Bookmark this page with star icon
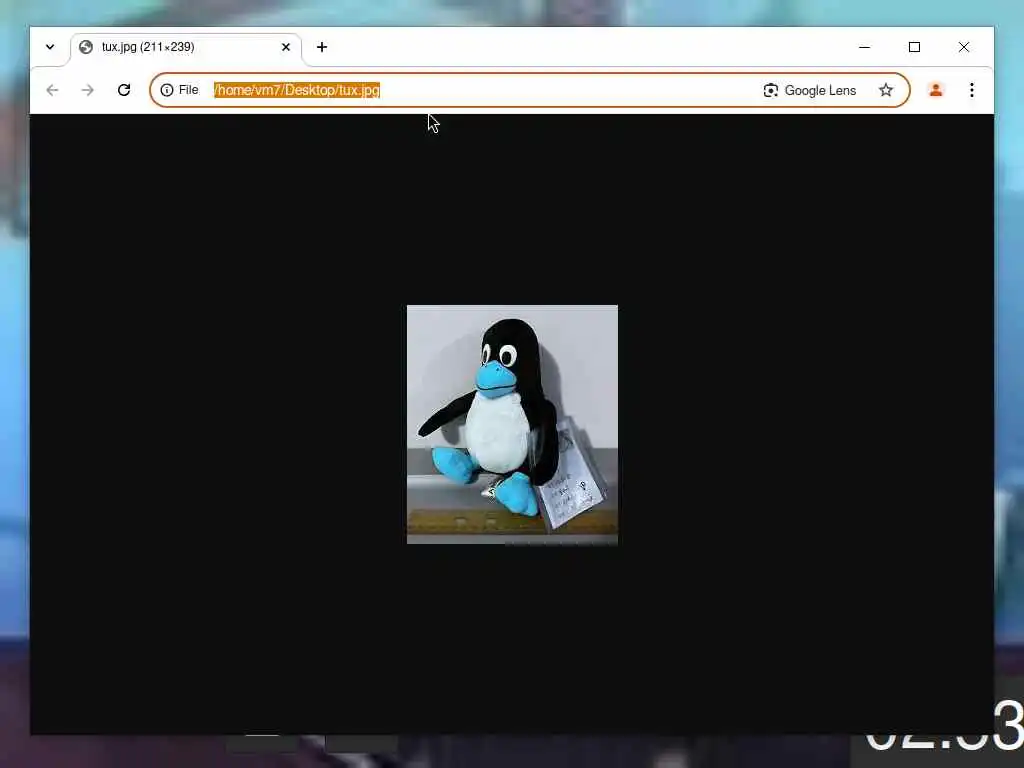This screenshot has width=1024, height=768. coord(886,90)
